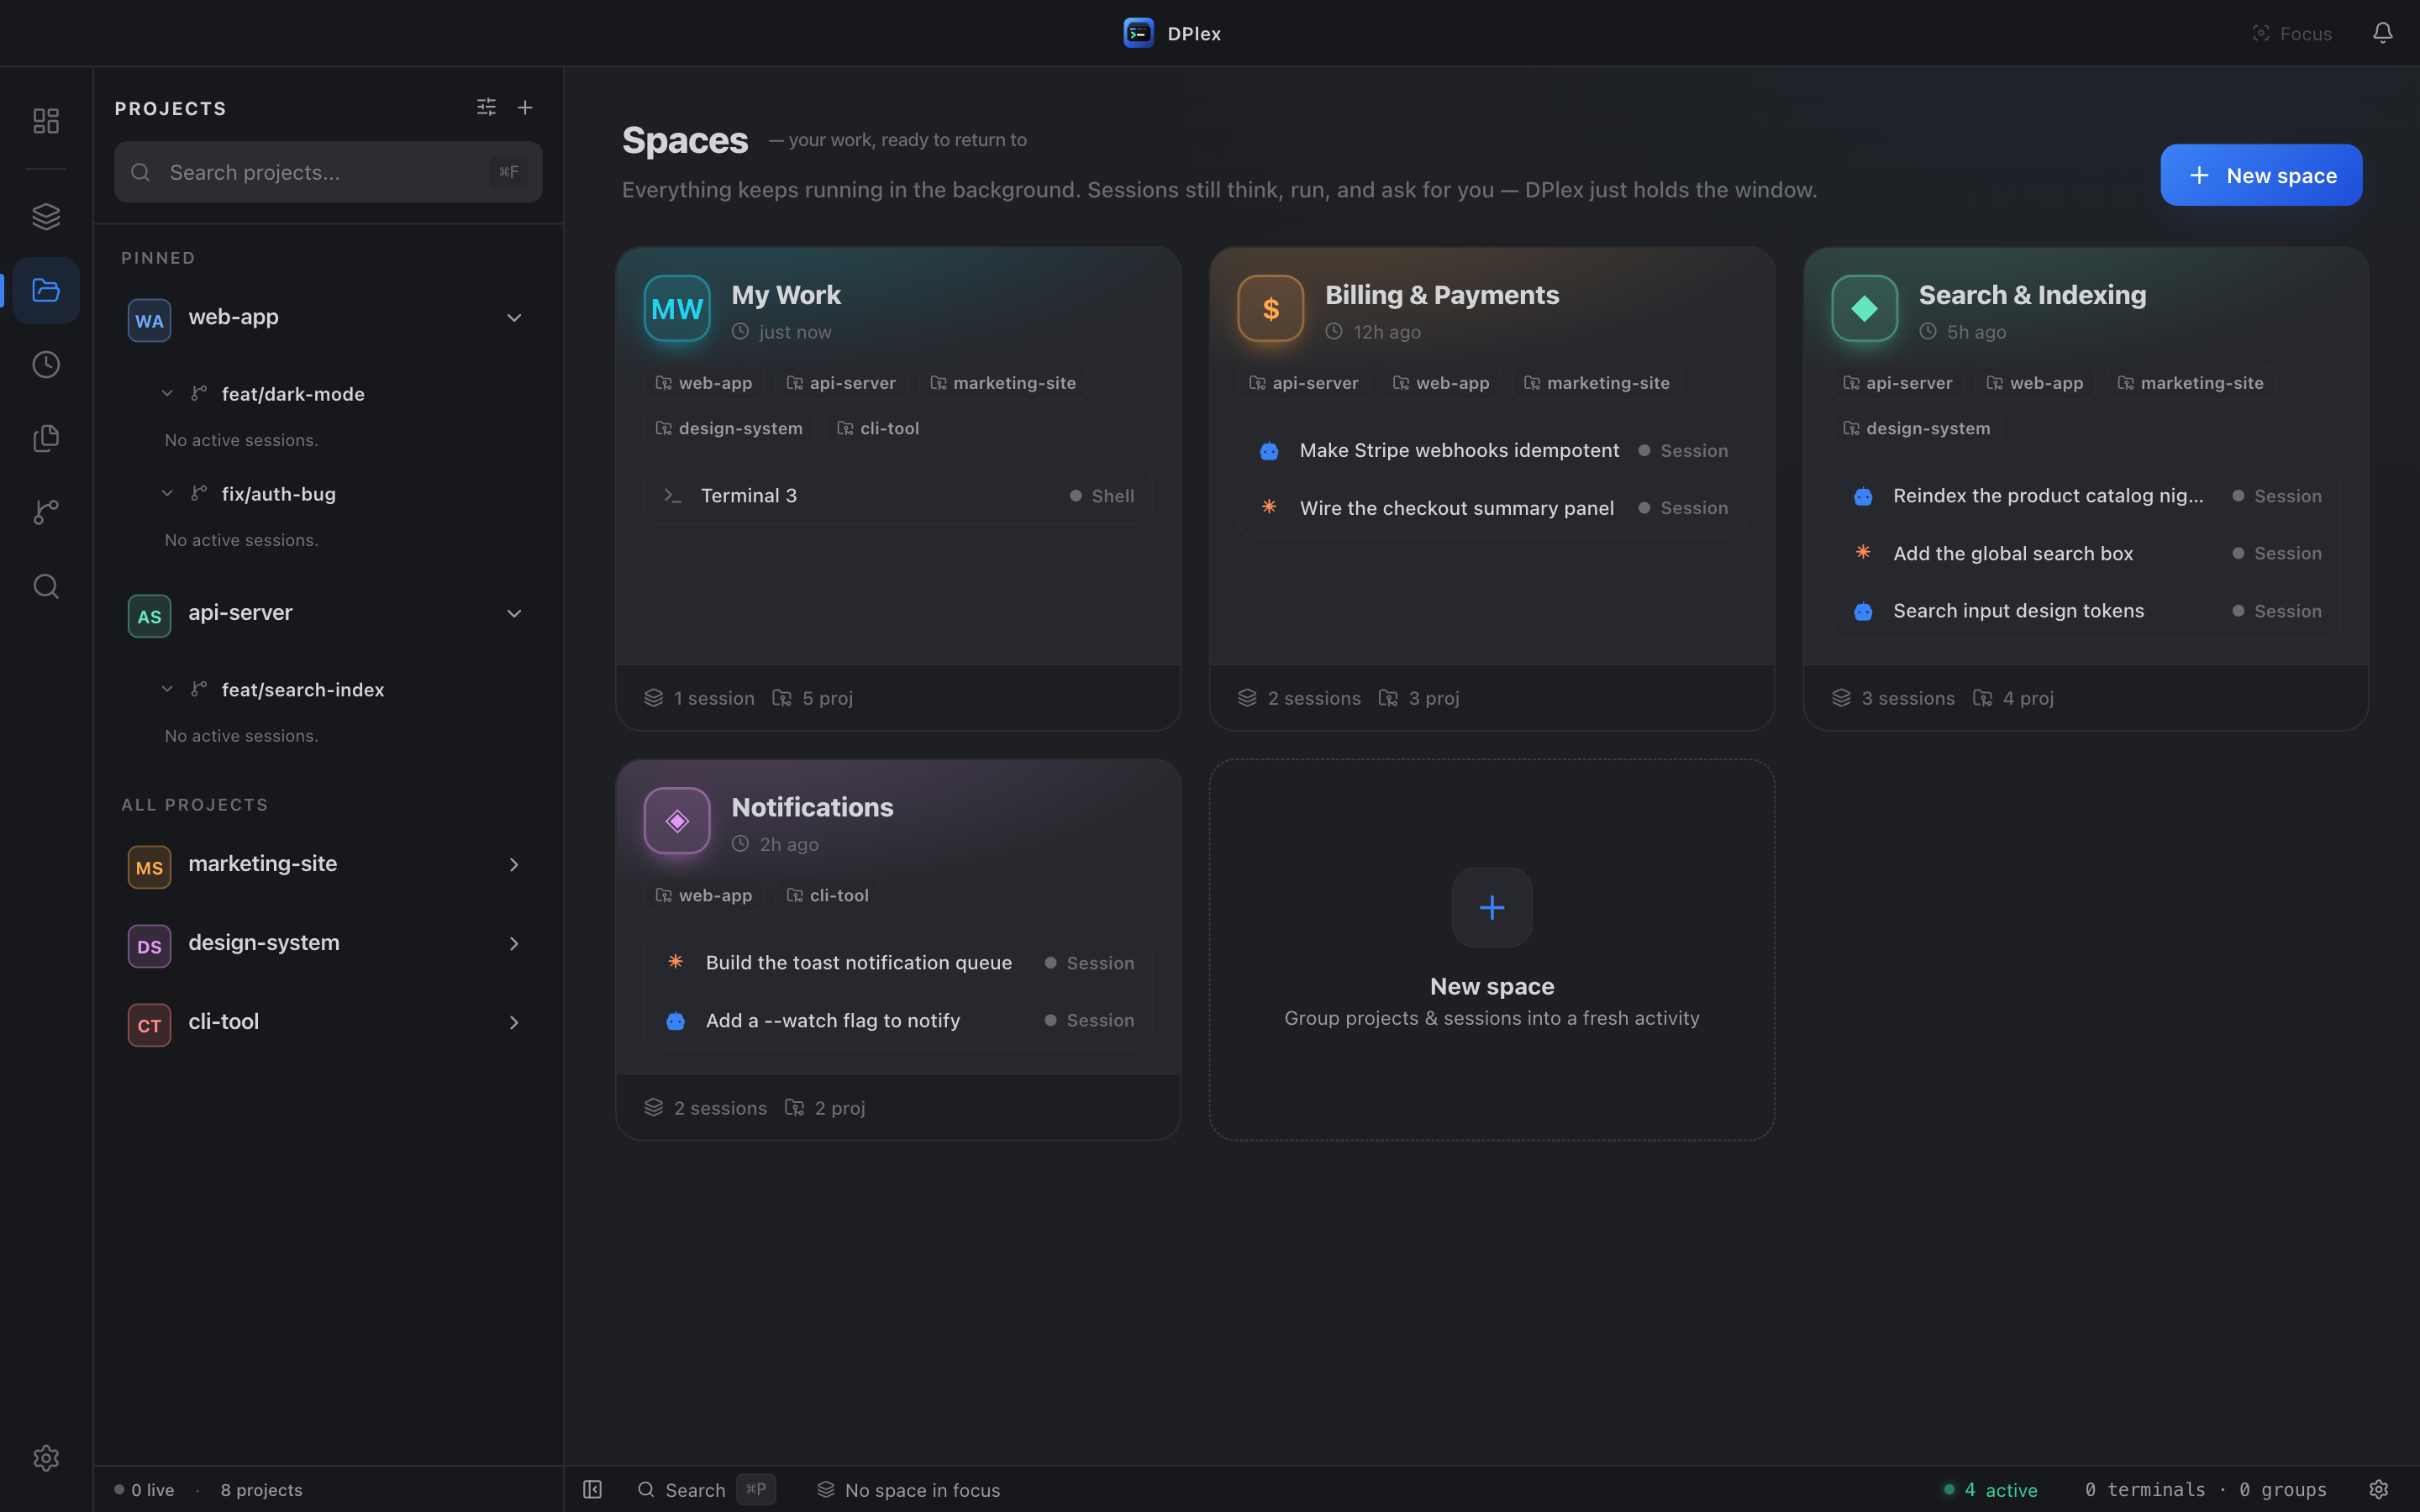Click No space in focus indicator
2420x1512 pixels.
(908, 1490)
